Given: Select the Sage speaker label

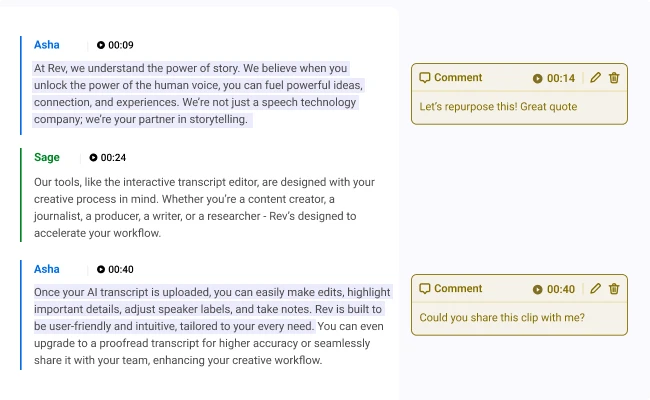Looking at the screenshot, I should click(x=47, y=158).
